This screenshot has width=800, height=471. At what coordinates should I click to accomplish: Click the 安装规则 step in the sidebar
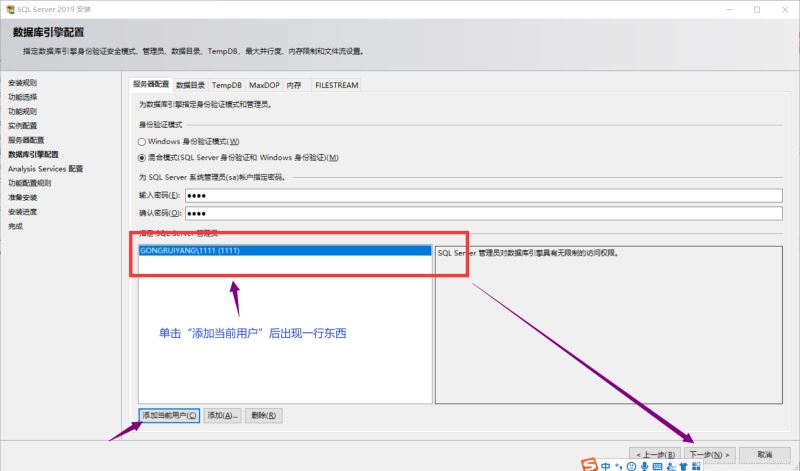click(x=22, y=83)
